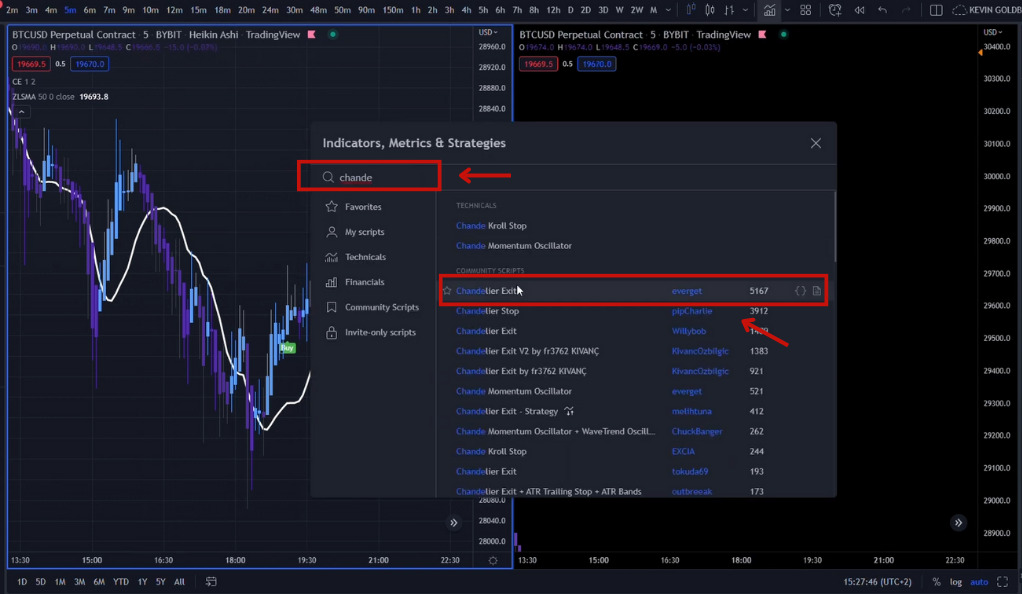Image resolution: width=1022 pixels, height=594 pixels.
Task: Undo the last chart action
Action: point(883,10)
